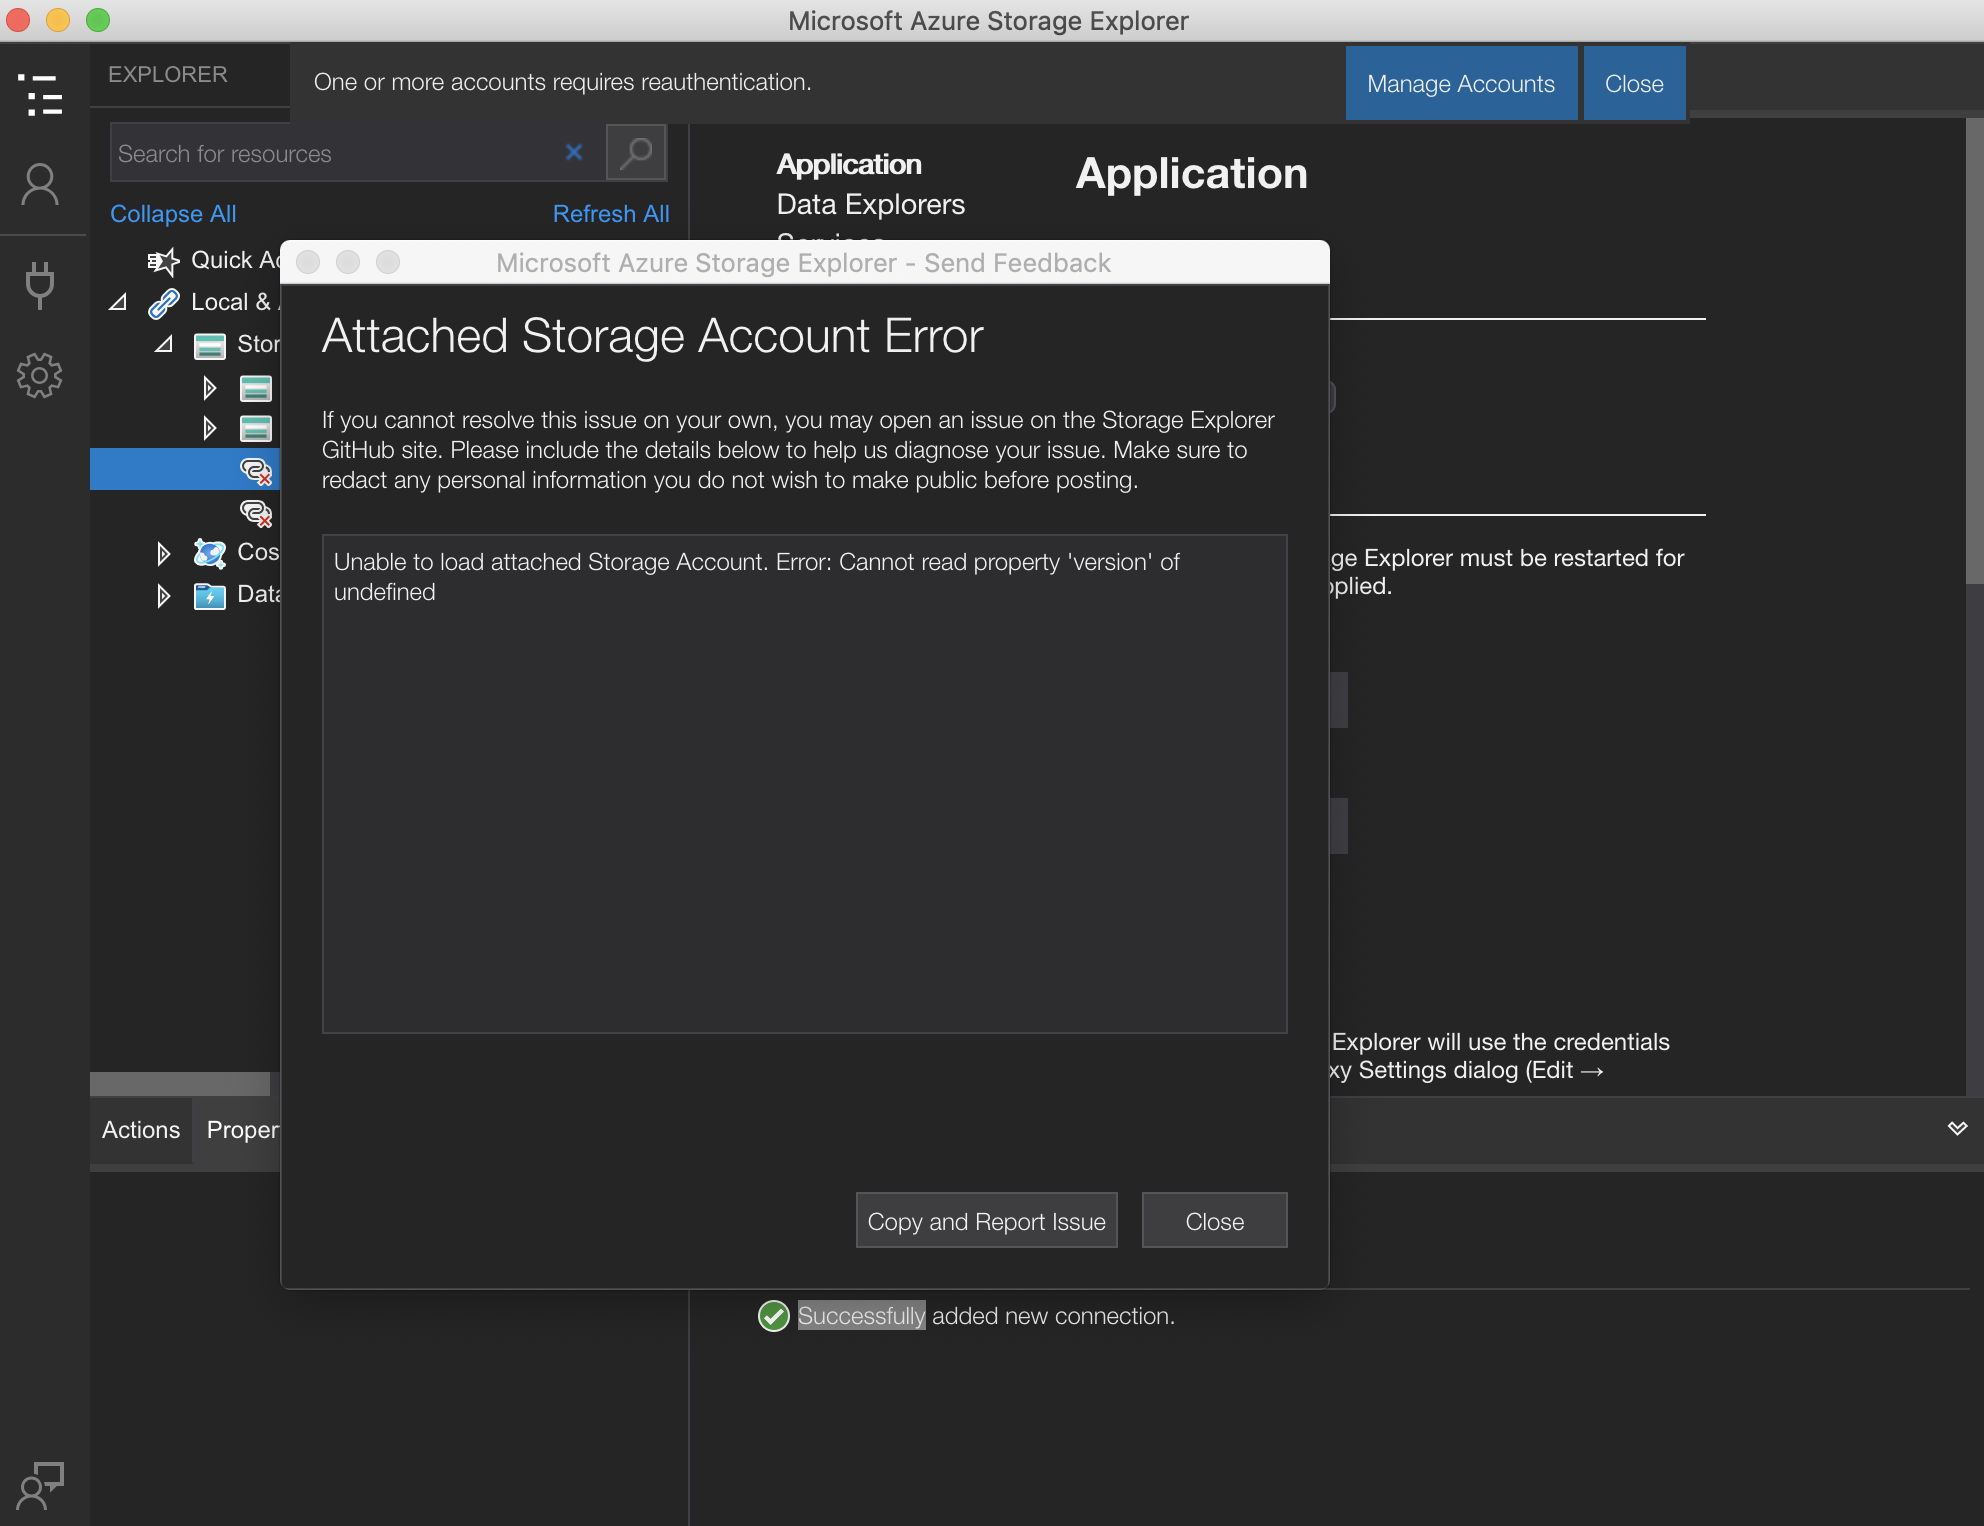Screen dimensions: 1984x1526
Task: Expand the Cosmos DB accounts node
Action: tap(163, 553)
